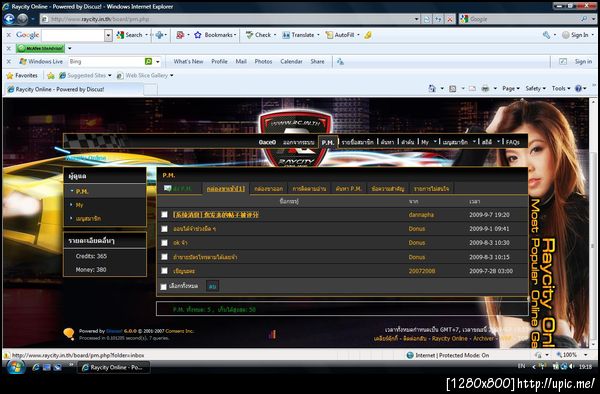Click the Archiver link in the footer
This screenshot has width=600, height=394.
coord(483,338)
